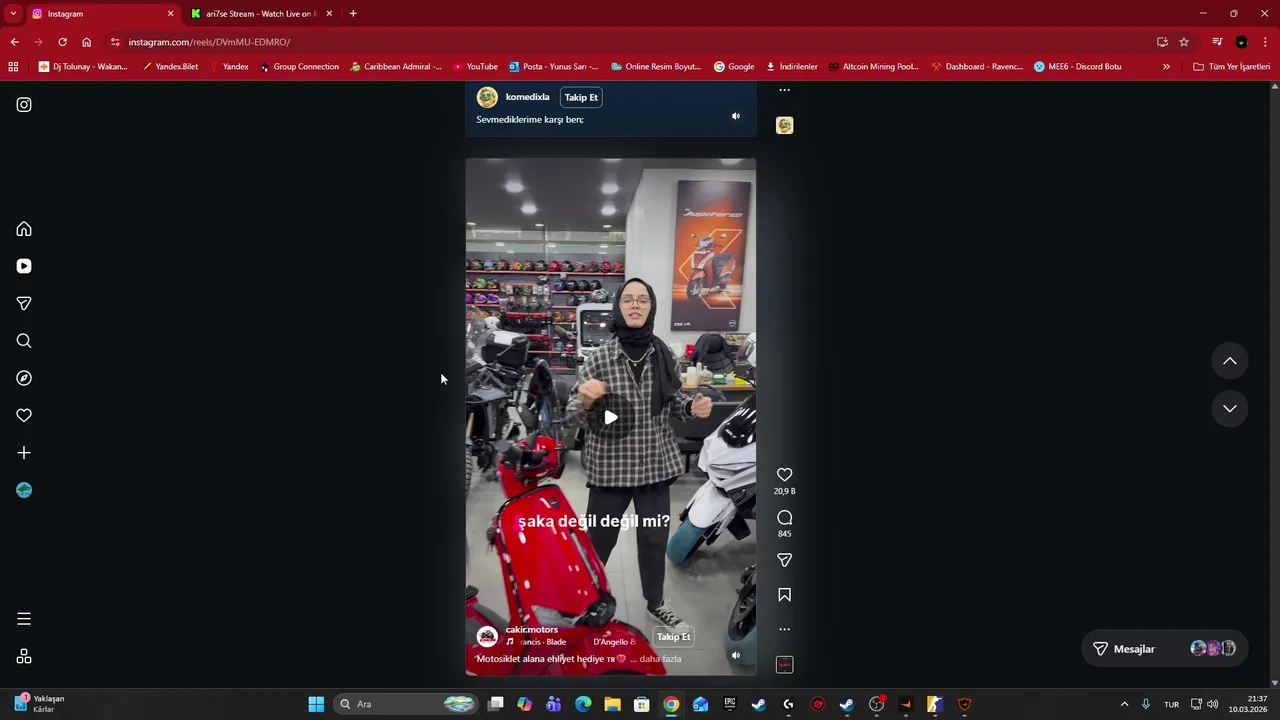Open Google bookmark
1280x720 pixels.
pos(734,67)
